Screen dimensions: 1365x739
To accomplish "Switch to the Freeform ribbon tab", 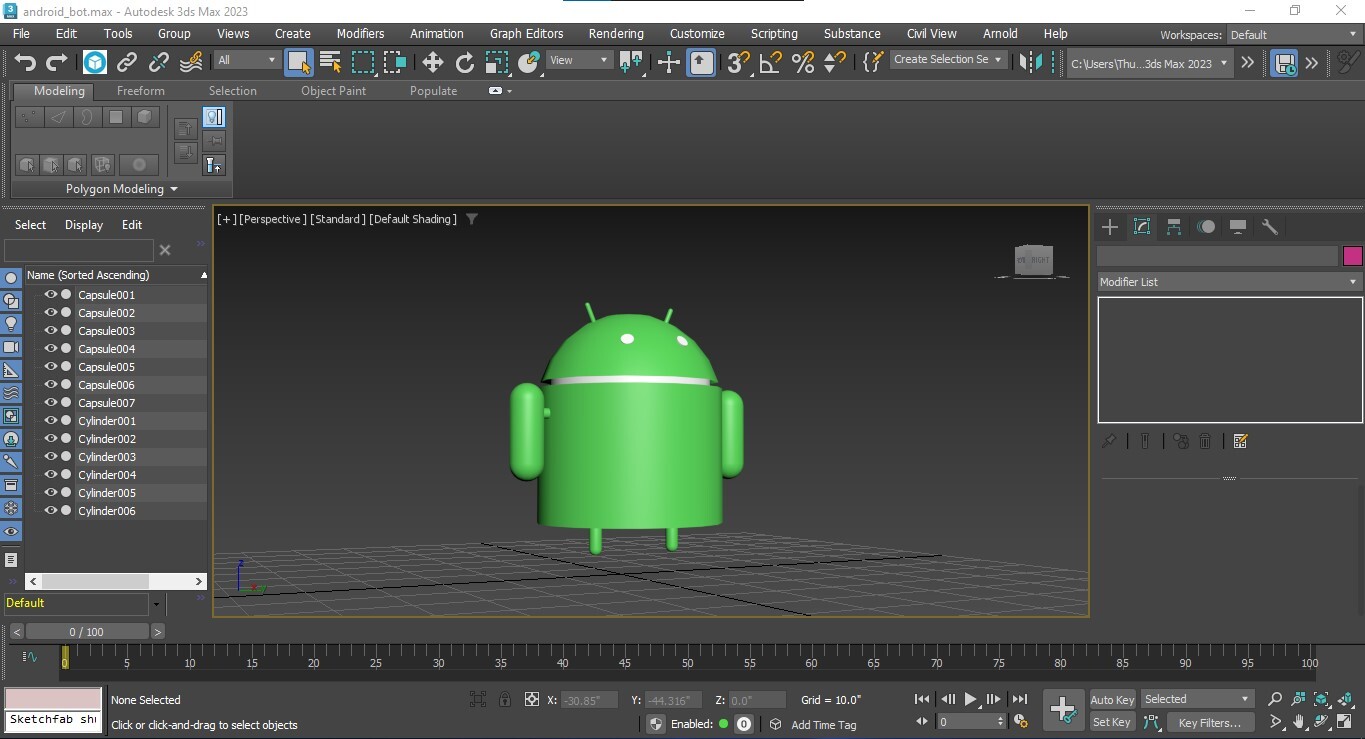I will (x=140, y=90).
